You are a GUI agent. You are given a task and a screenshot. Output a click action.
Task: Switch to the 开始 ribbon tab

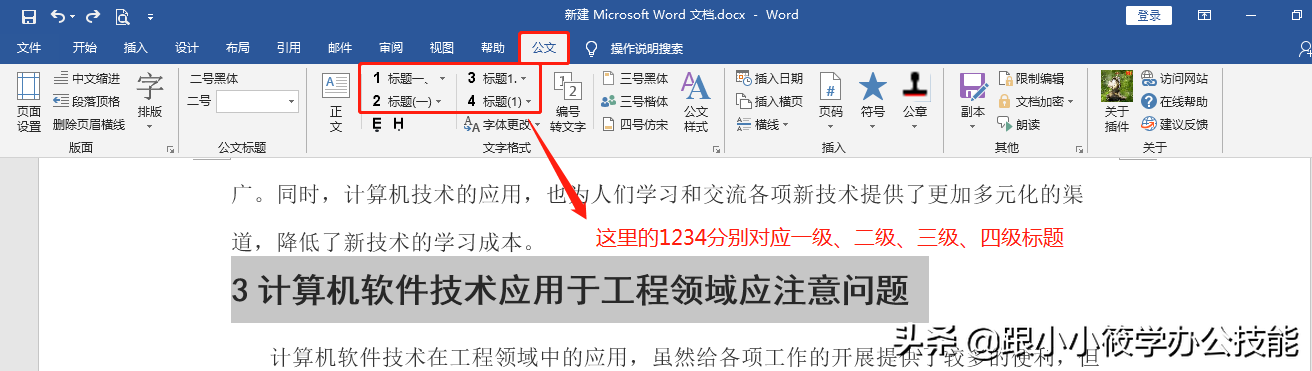(84, 48)
